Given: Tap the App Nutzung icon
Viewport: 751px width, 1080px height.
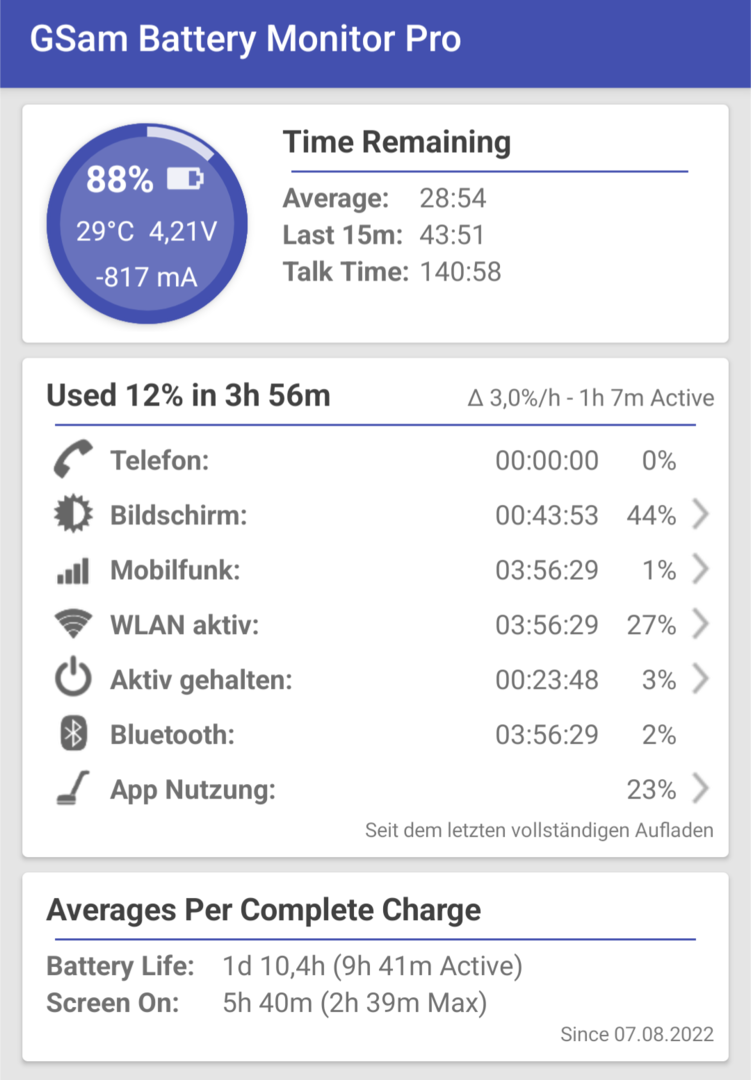Looking at the screenshot, I should click(73, 788).
